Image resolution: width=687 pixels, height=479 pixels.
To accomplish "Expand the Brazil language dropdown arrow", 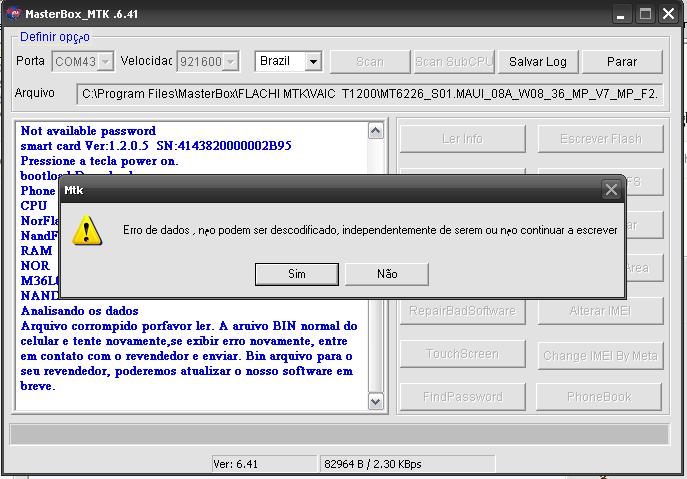I will coord(313,61).
